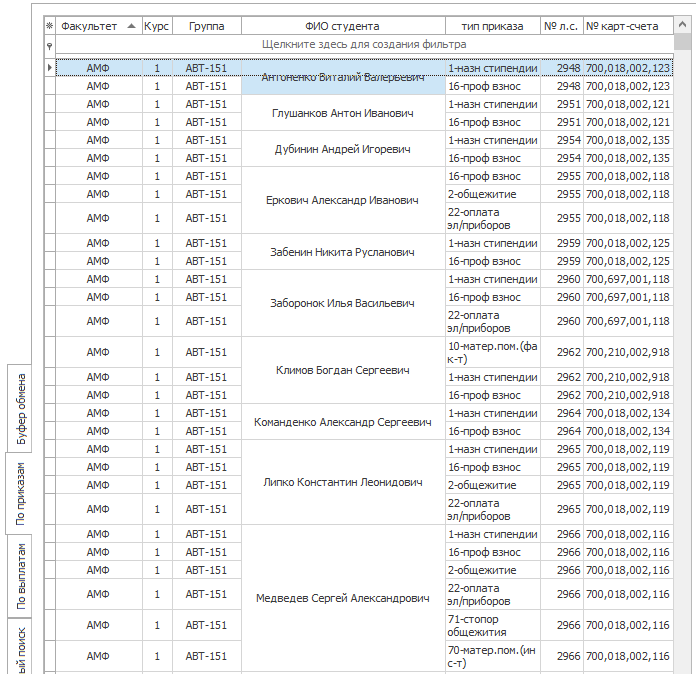Image resolution: width=696 pixels, height=674 pixels.
Task: Click the Факультет sort arrow indicator
Action: pyautogui.click(x=131, y=26)
